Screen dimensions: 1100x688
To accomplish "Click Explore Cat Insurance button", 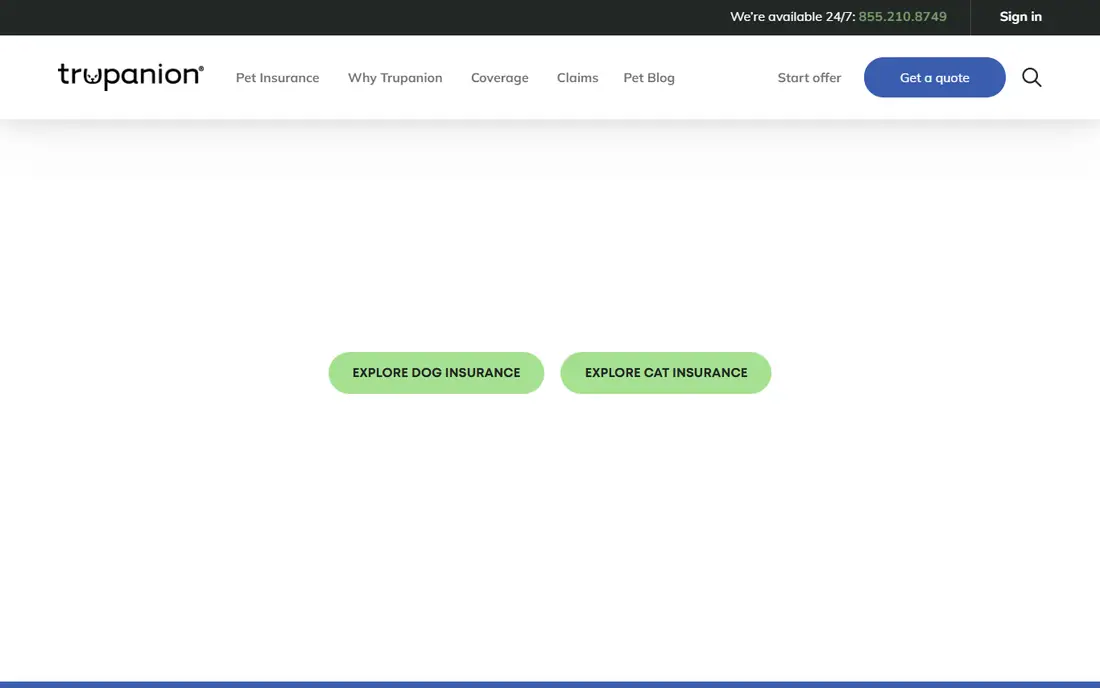I will (x=666, y=372).
